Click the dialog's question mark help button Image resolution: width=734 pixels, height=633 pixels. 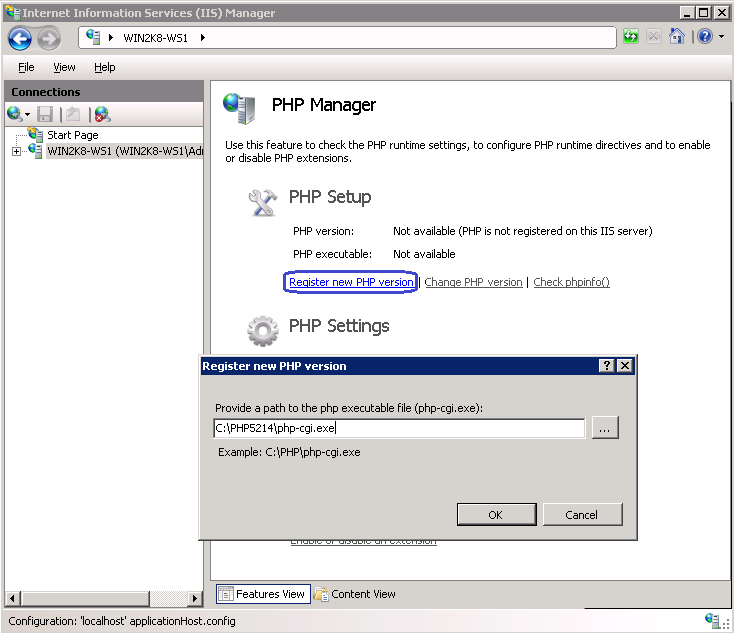click(x=606, y=366)
